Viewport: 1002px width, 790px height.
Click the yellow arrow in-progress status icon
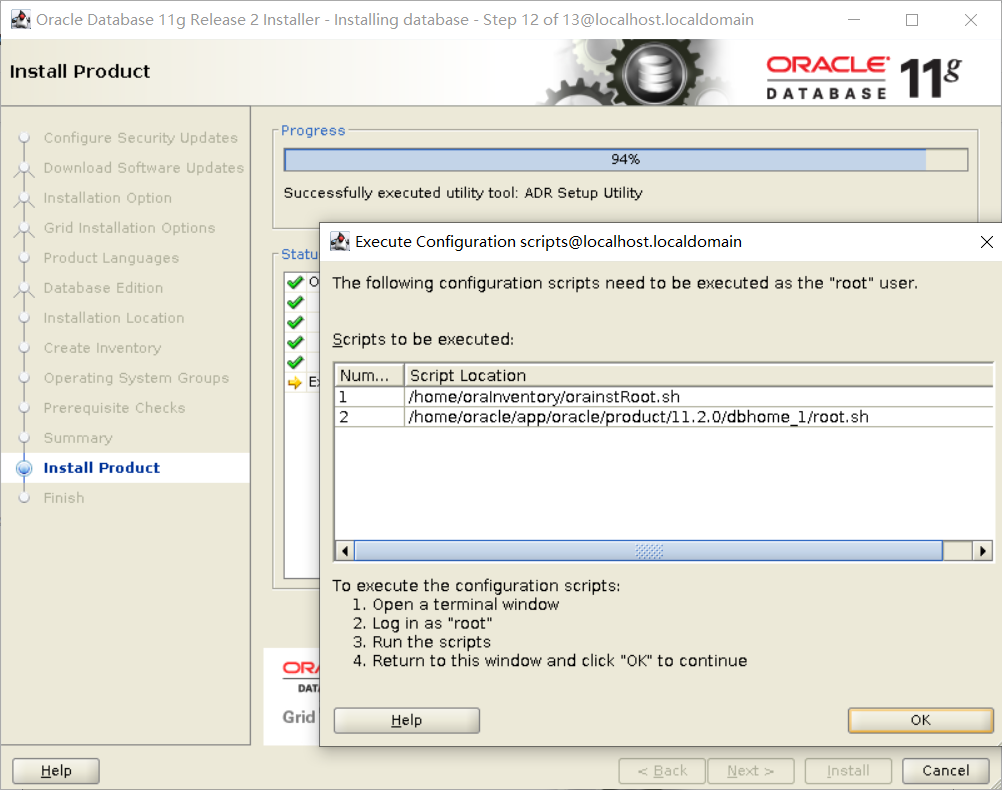click(x=295, y=382)
